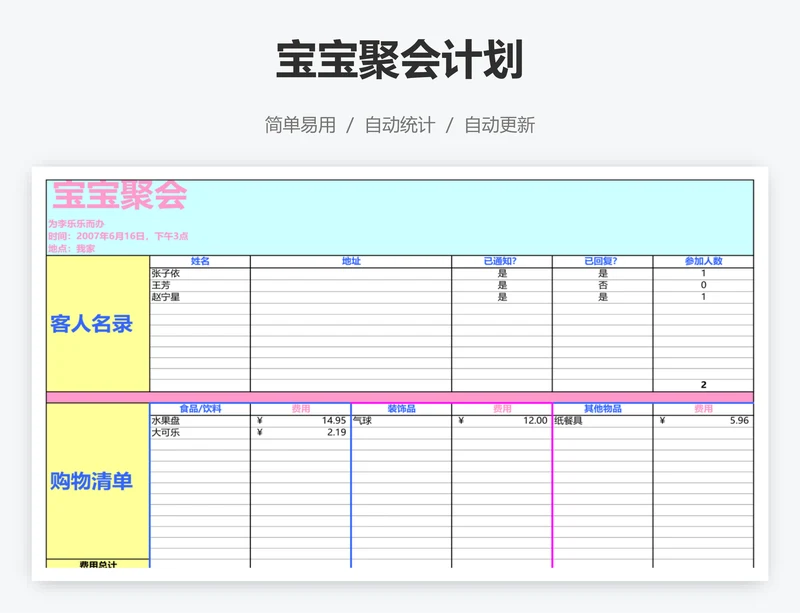Select the 纸餐具 item cell

pos(603,421)
